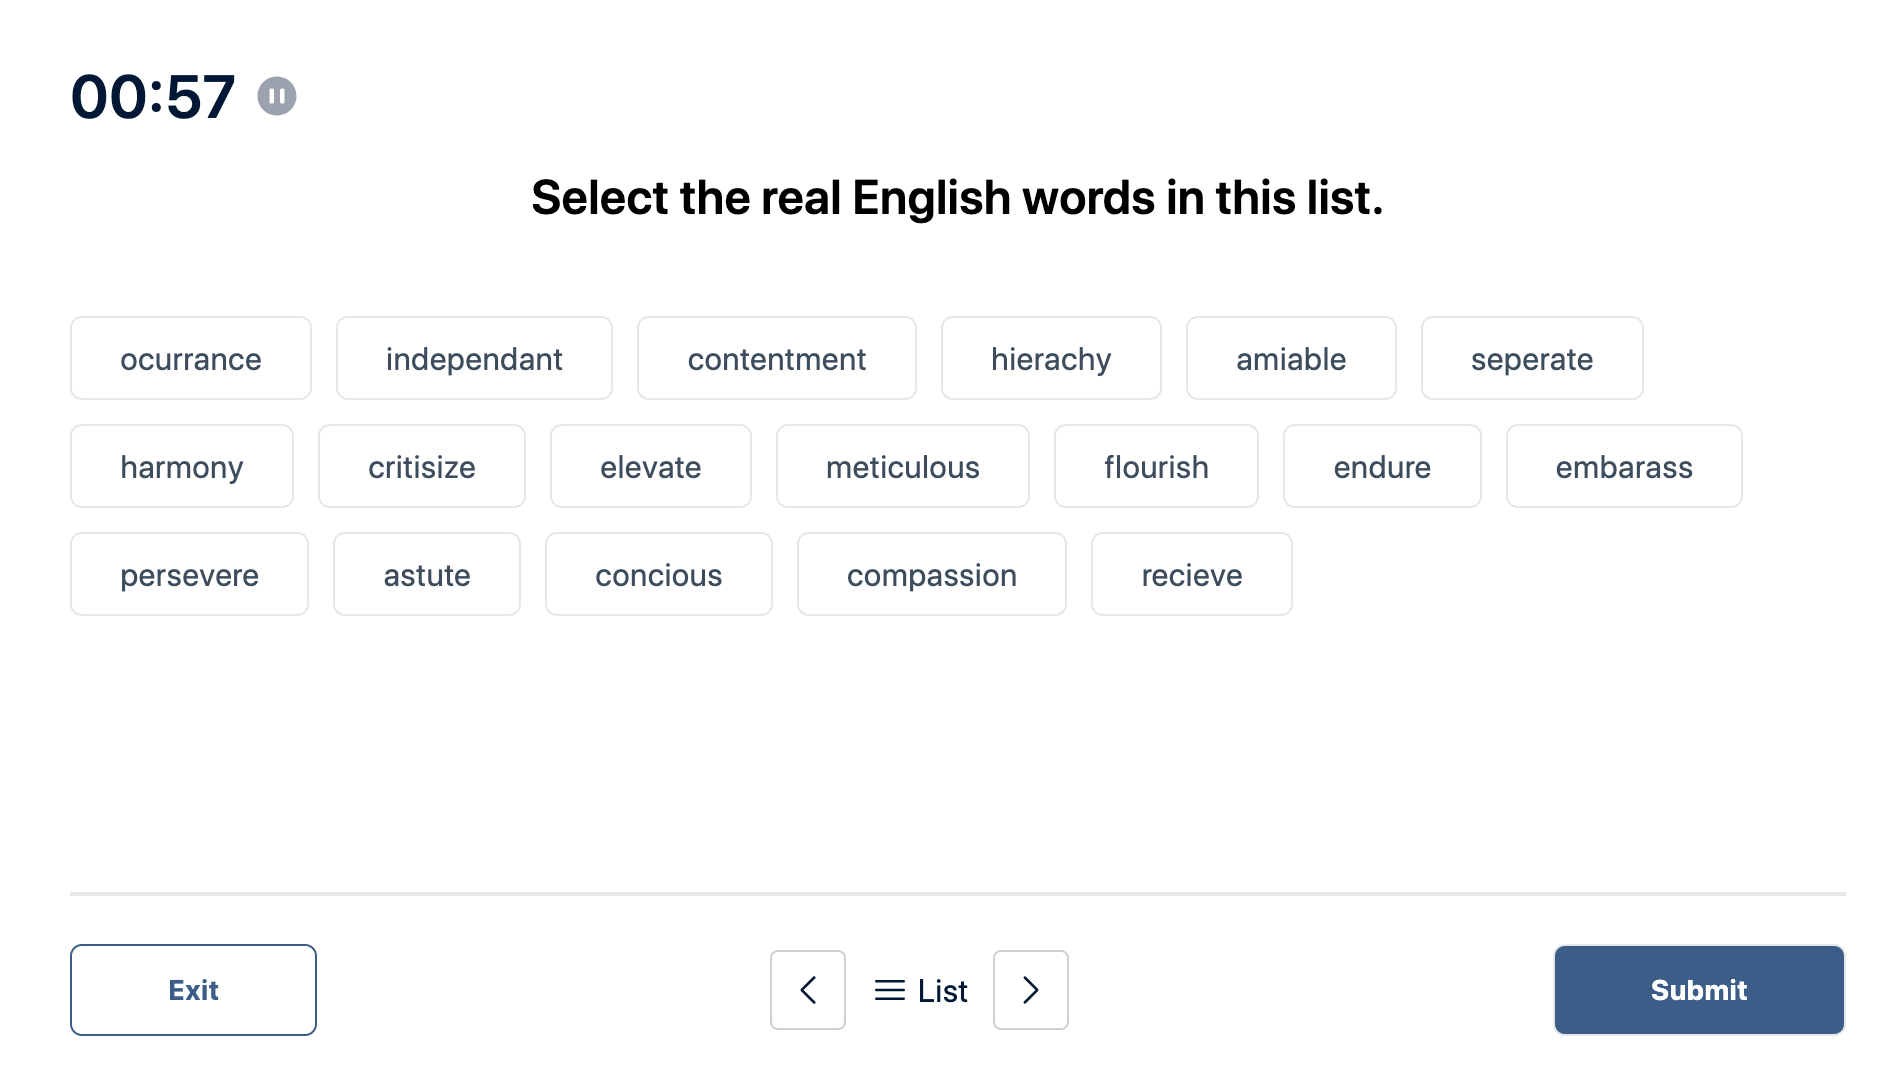
Task: Pause the countdown timer
Action: [277, 96]
